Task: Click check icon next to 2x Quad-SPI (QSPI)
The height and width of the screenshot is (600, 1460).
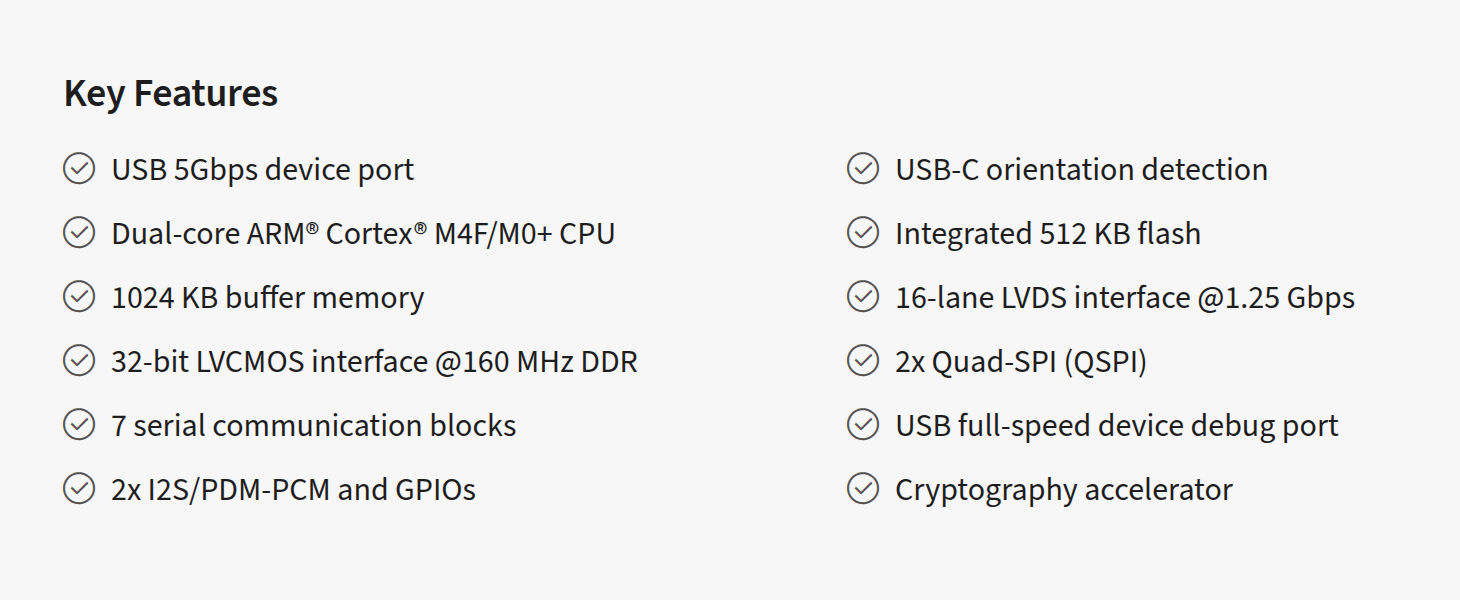Action: point(863,361)
